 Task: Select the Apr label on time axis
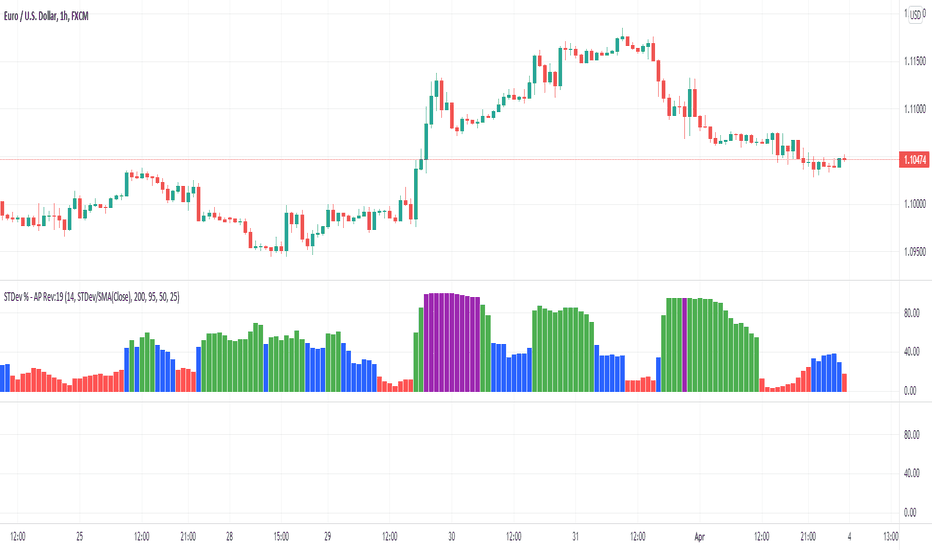click(700, 536)
